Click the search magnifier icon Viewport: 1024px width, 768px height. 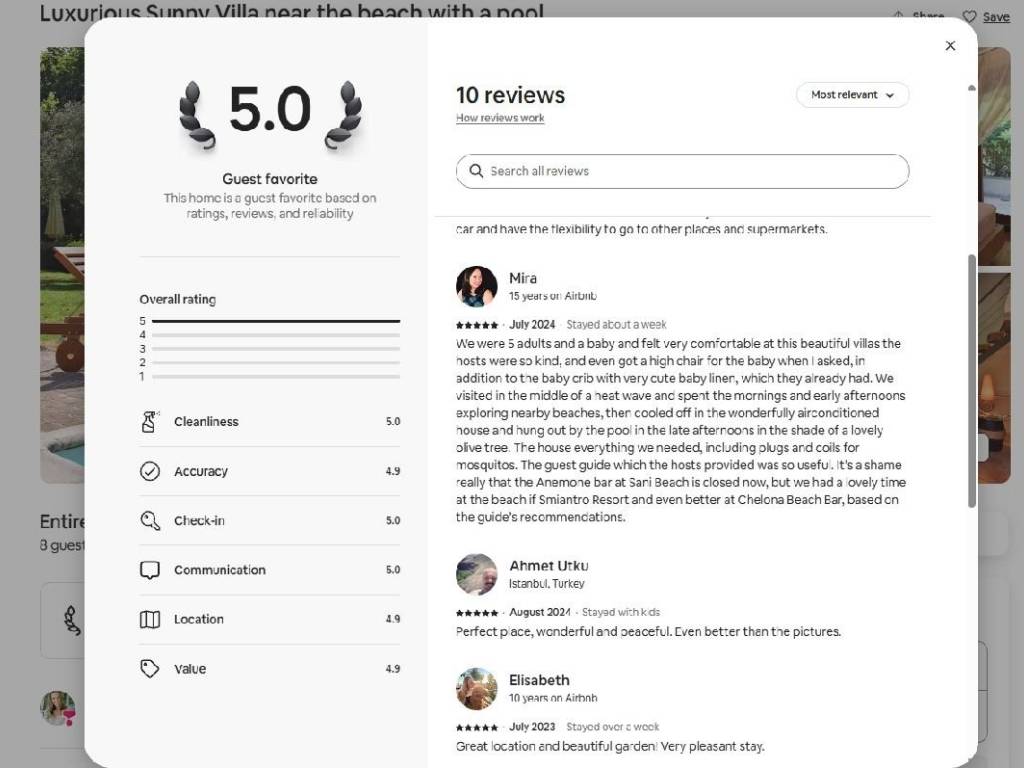pos(476,171)
